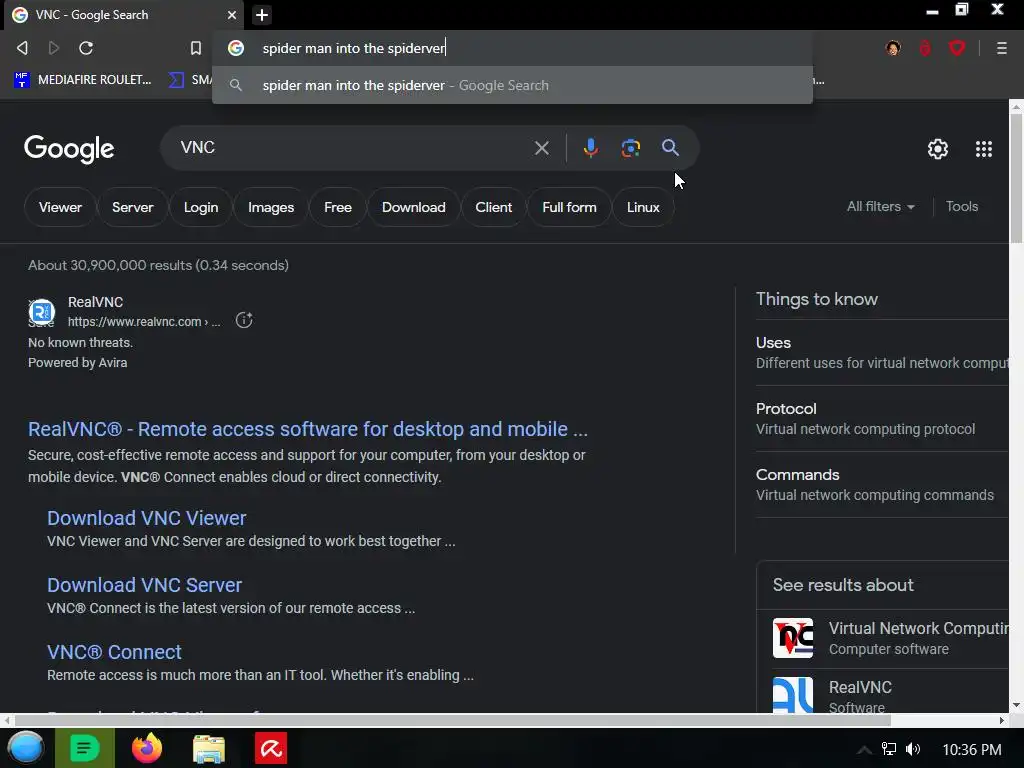Search by image with Google Lens icon
This screenshot has width=1024, height=768.
(630, 148)
